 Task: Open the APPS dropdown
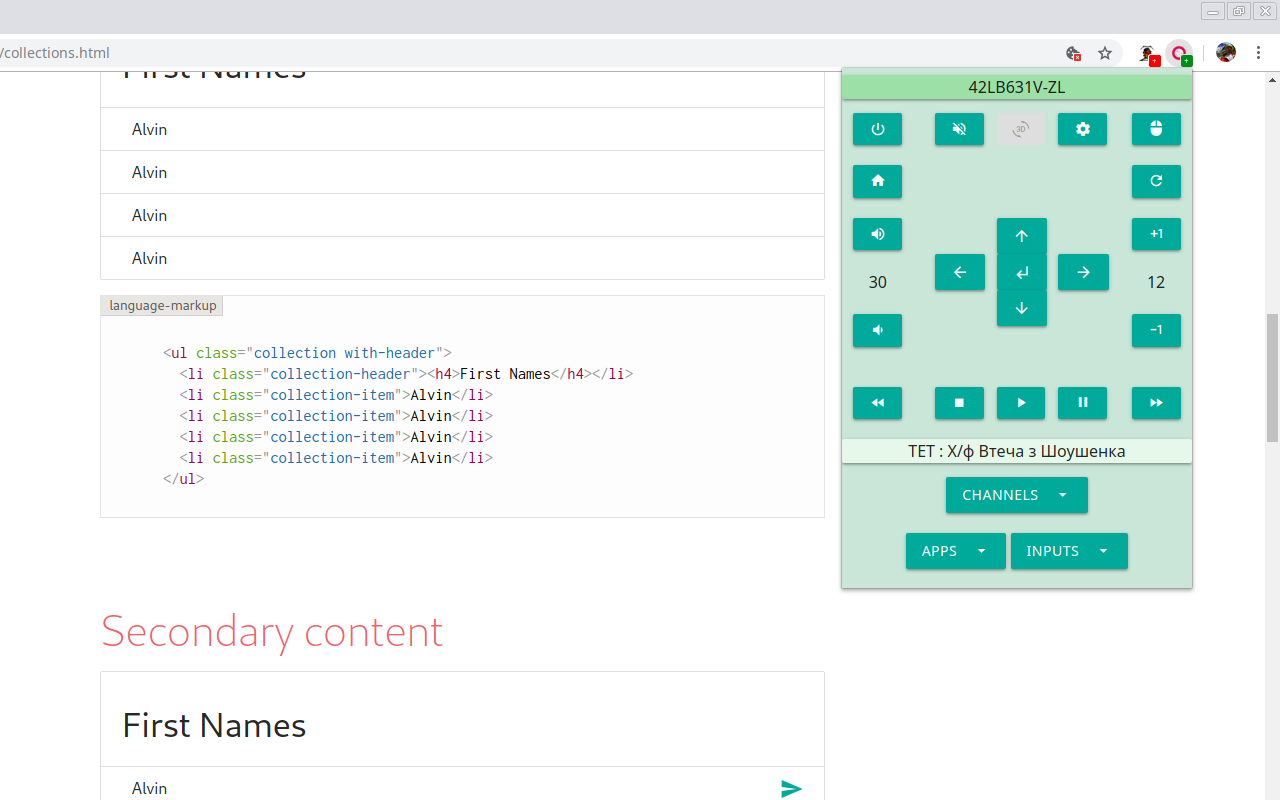pyautogui.click(x=955, y=551)
